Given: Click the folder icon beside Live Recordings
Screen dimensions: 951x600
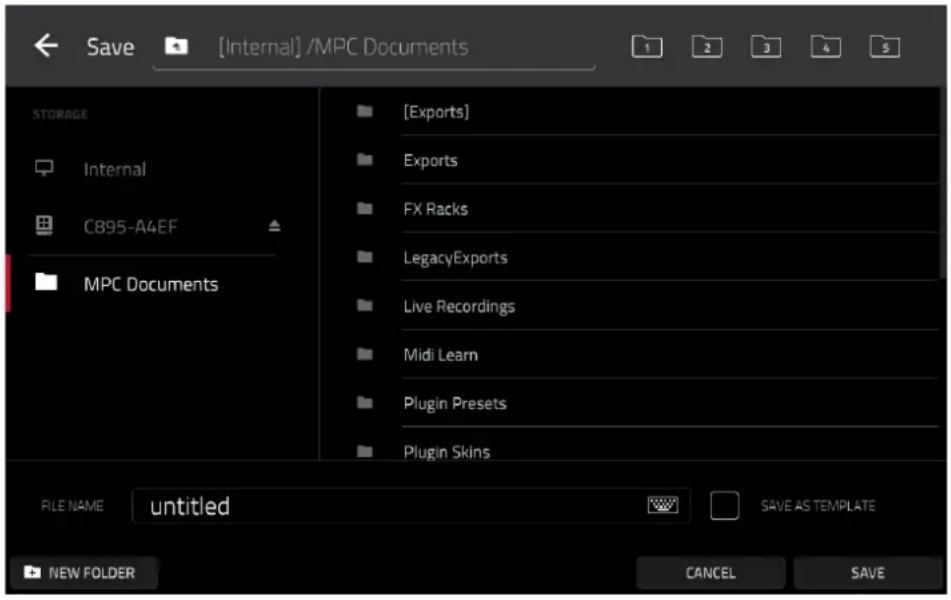Looking at the screenshot, I should click(365, 305).
